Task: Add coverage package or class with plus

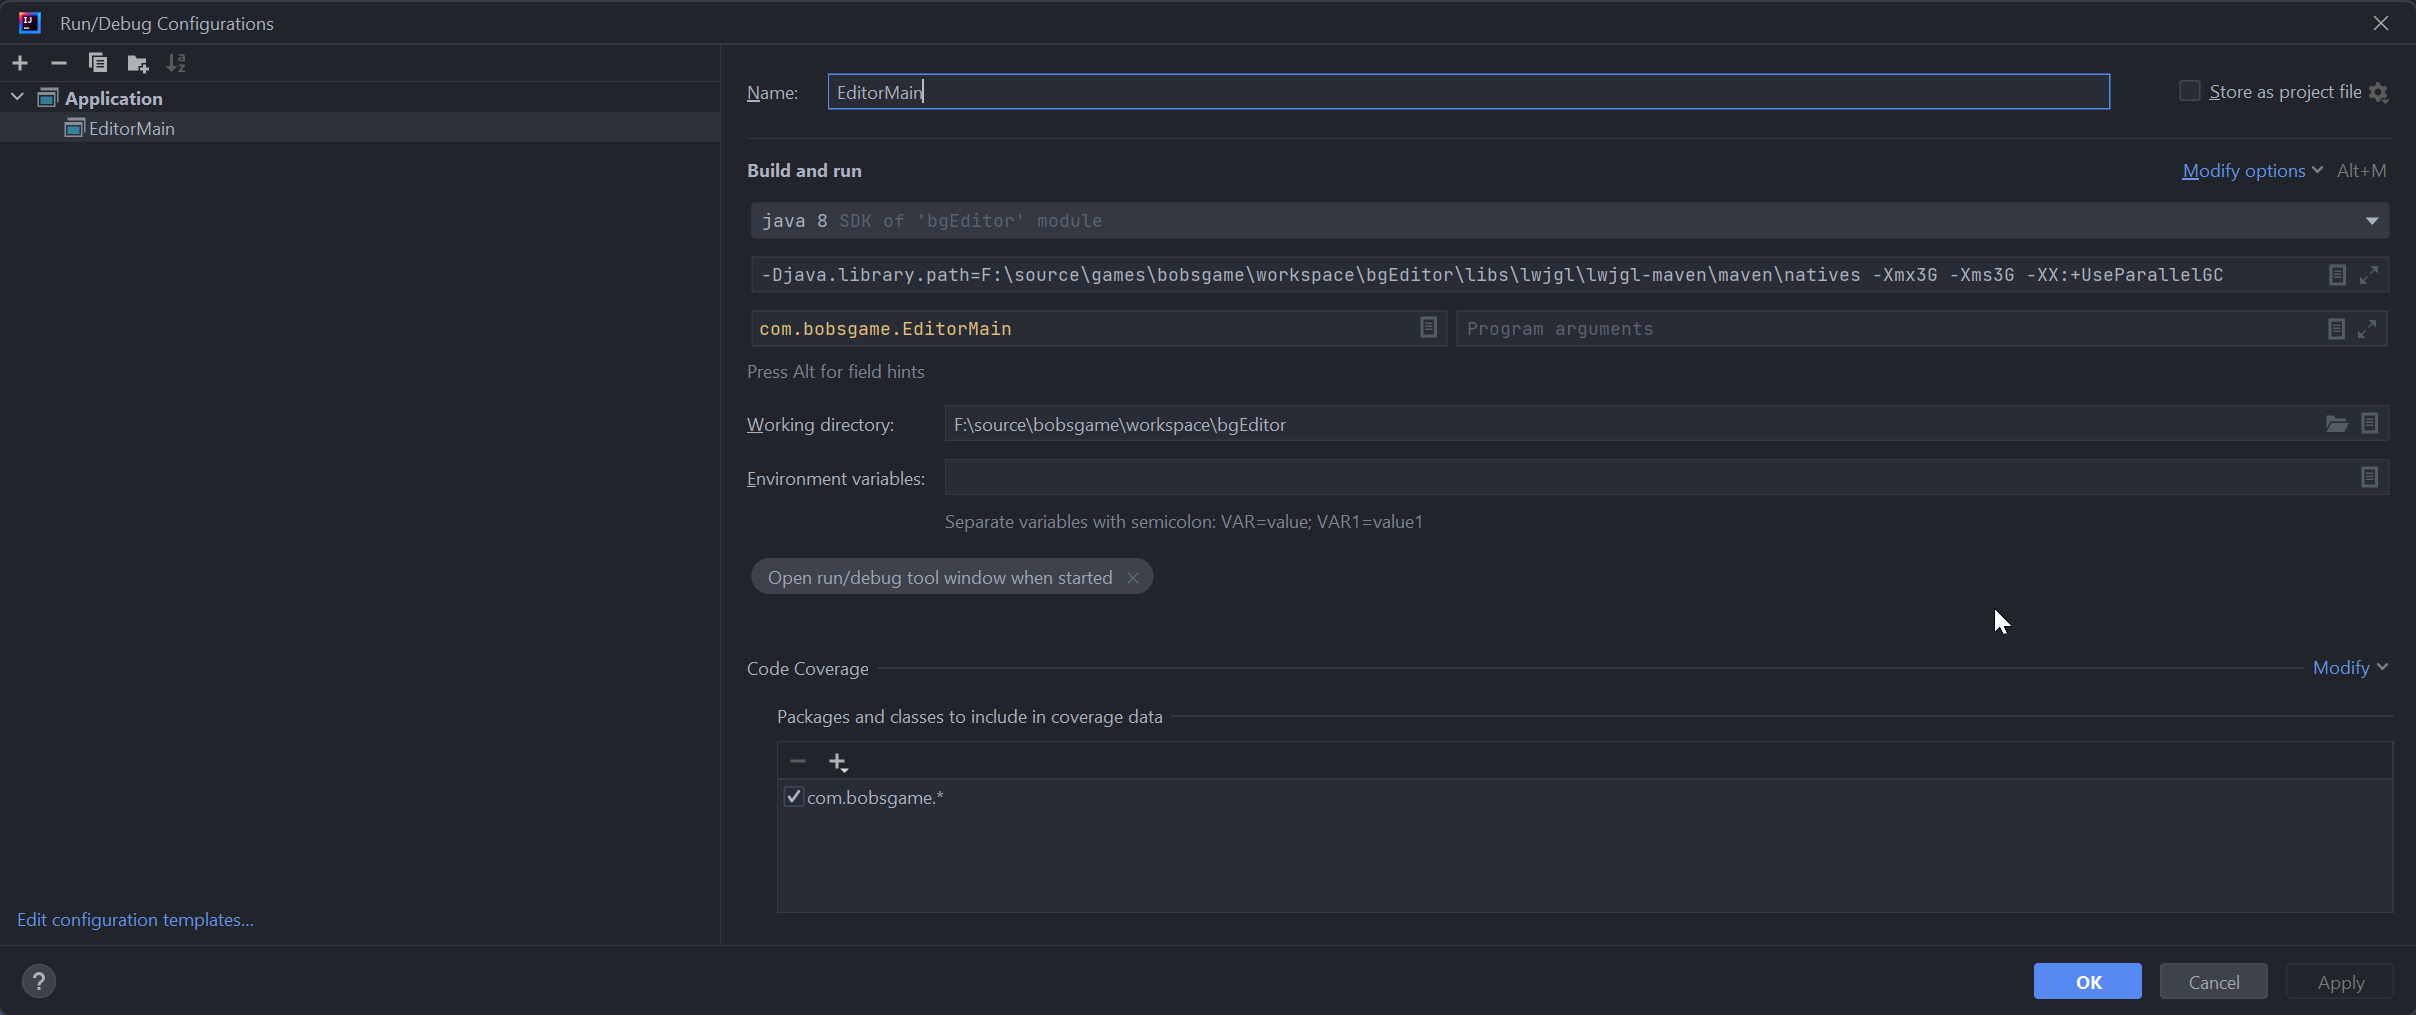Action: (x=838, y=762)
